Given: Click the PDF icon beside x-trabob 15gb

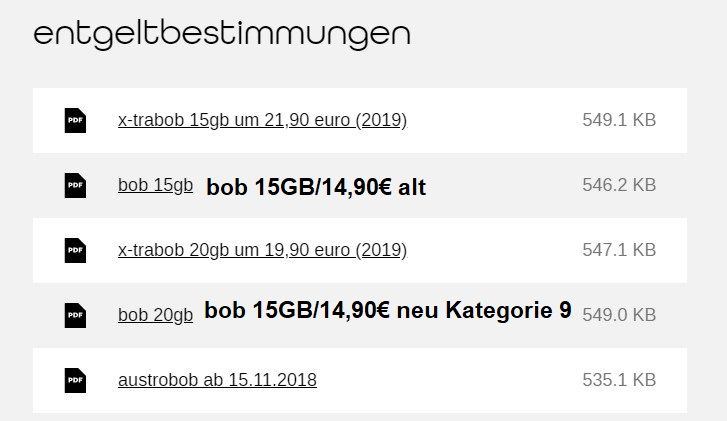Looking at the screenshot, I should [75, 120].
